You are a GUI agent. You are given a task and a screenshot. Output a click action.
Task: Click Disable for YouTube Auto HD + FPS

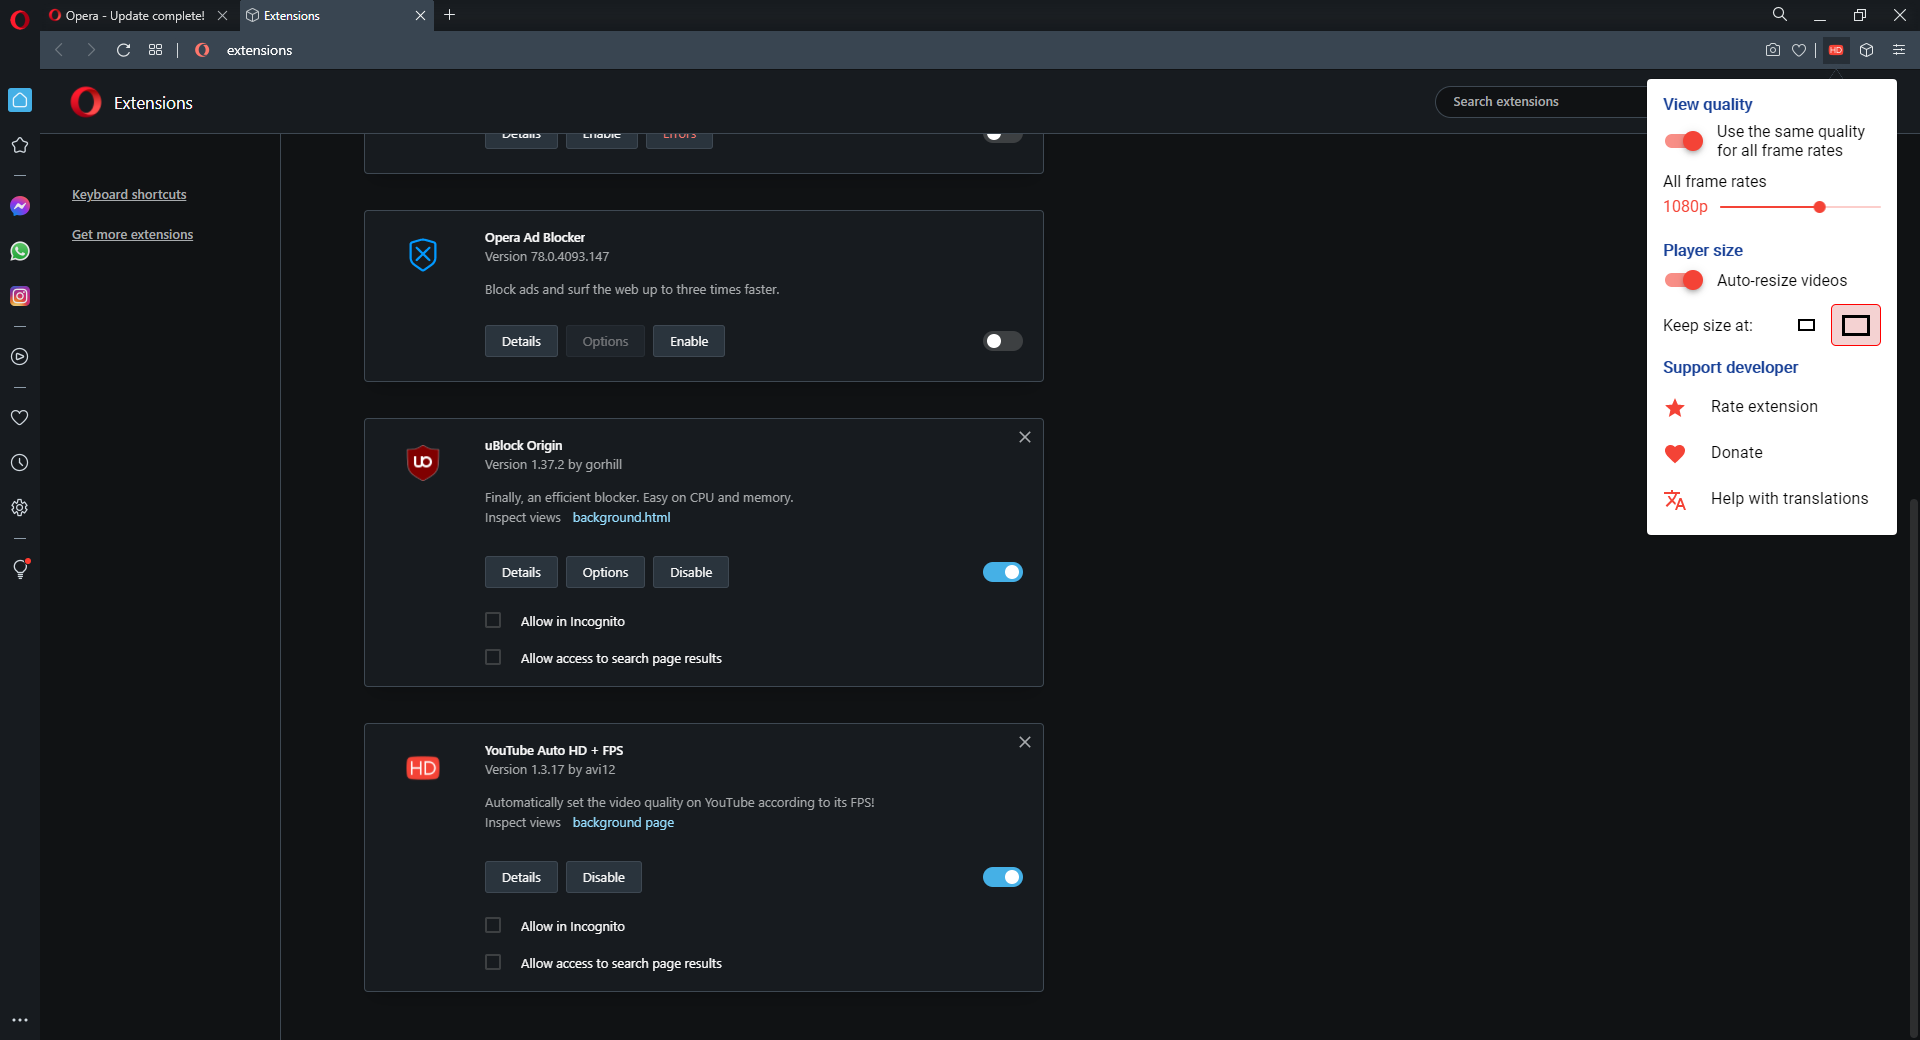[x=604, y=877]
